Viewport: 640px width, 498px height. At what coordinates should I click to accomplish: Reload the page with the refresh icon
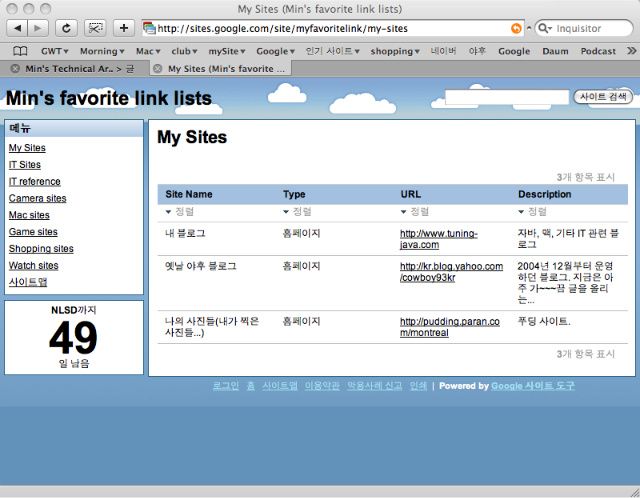coord(66,28)
